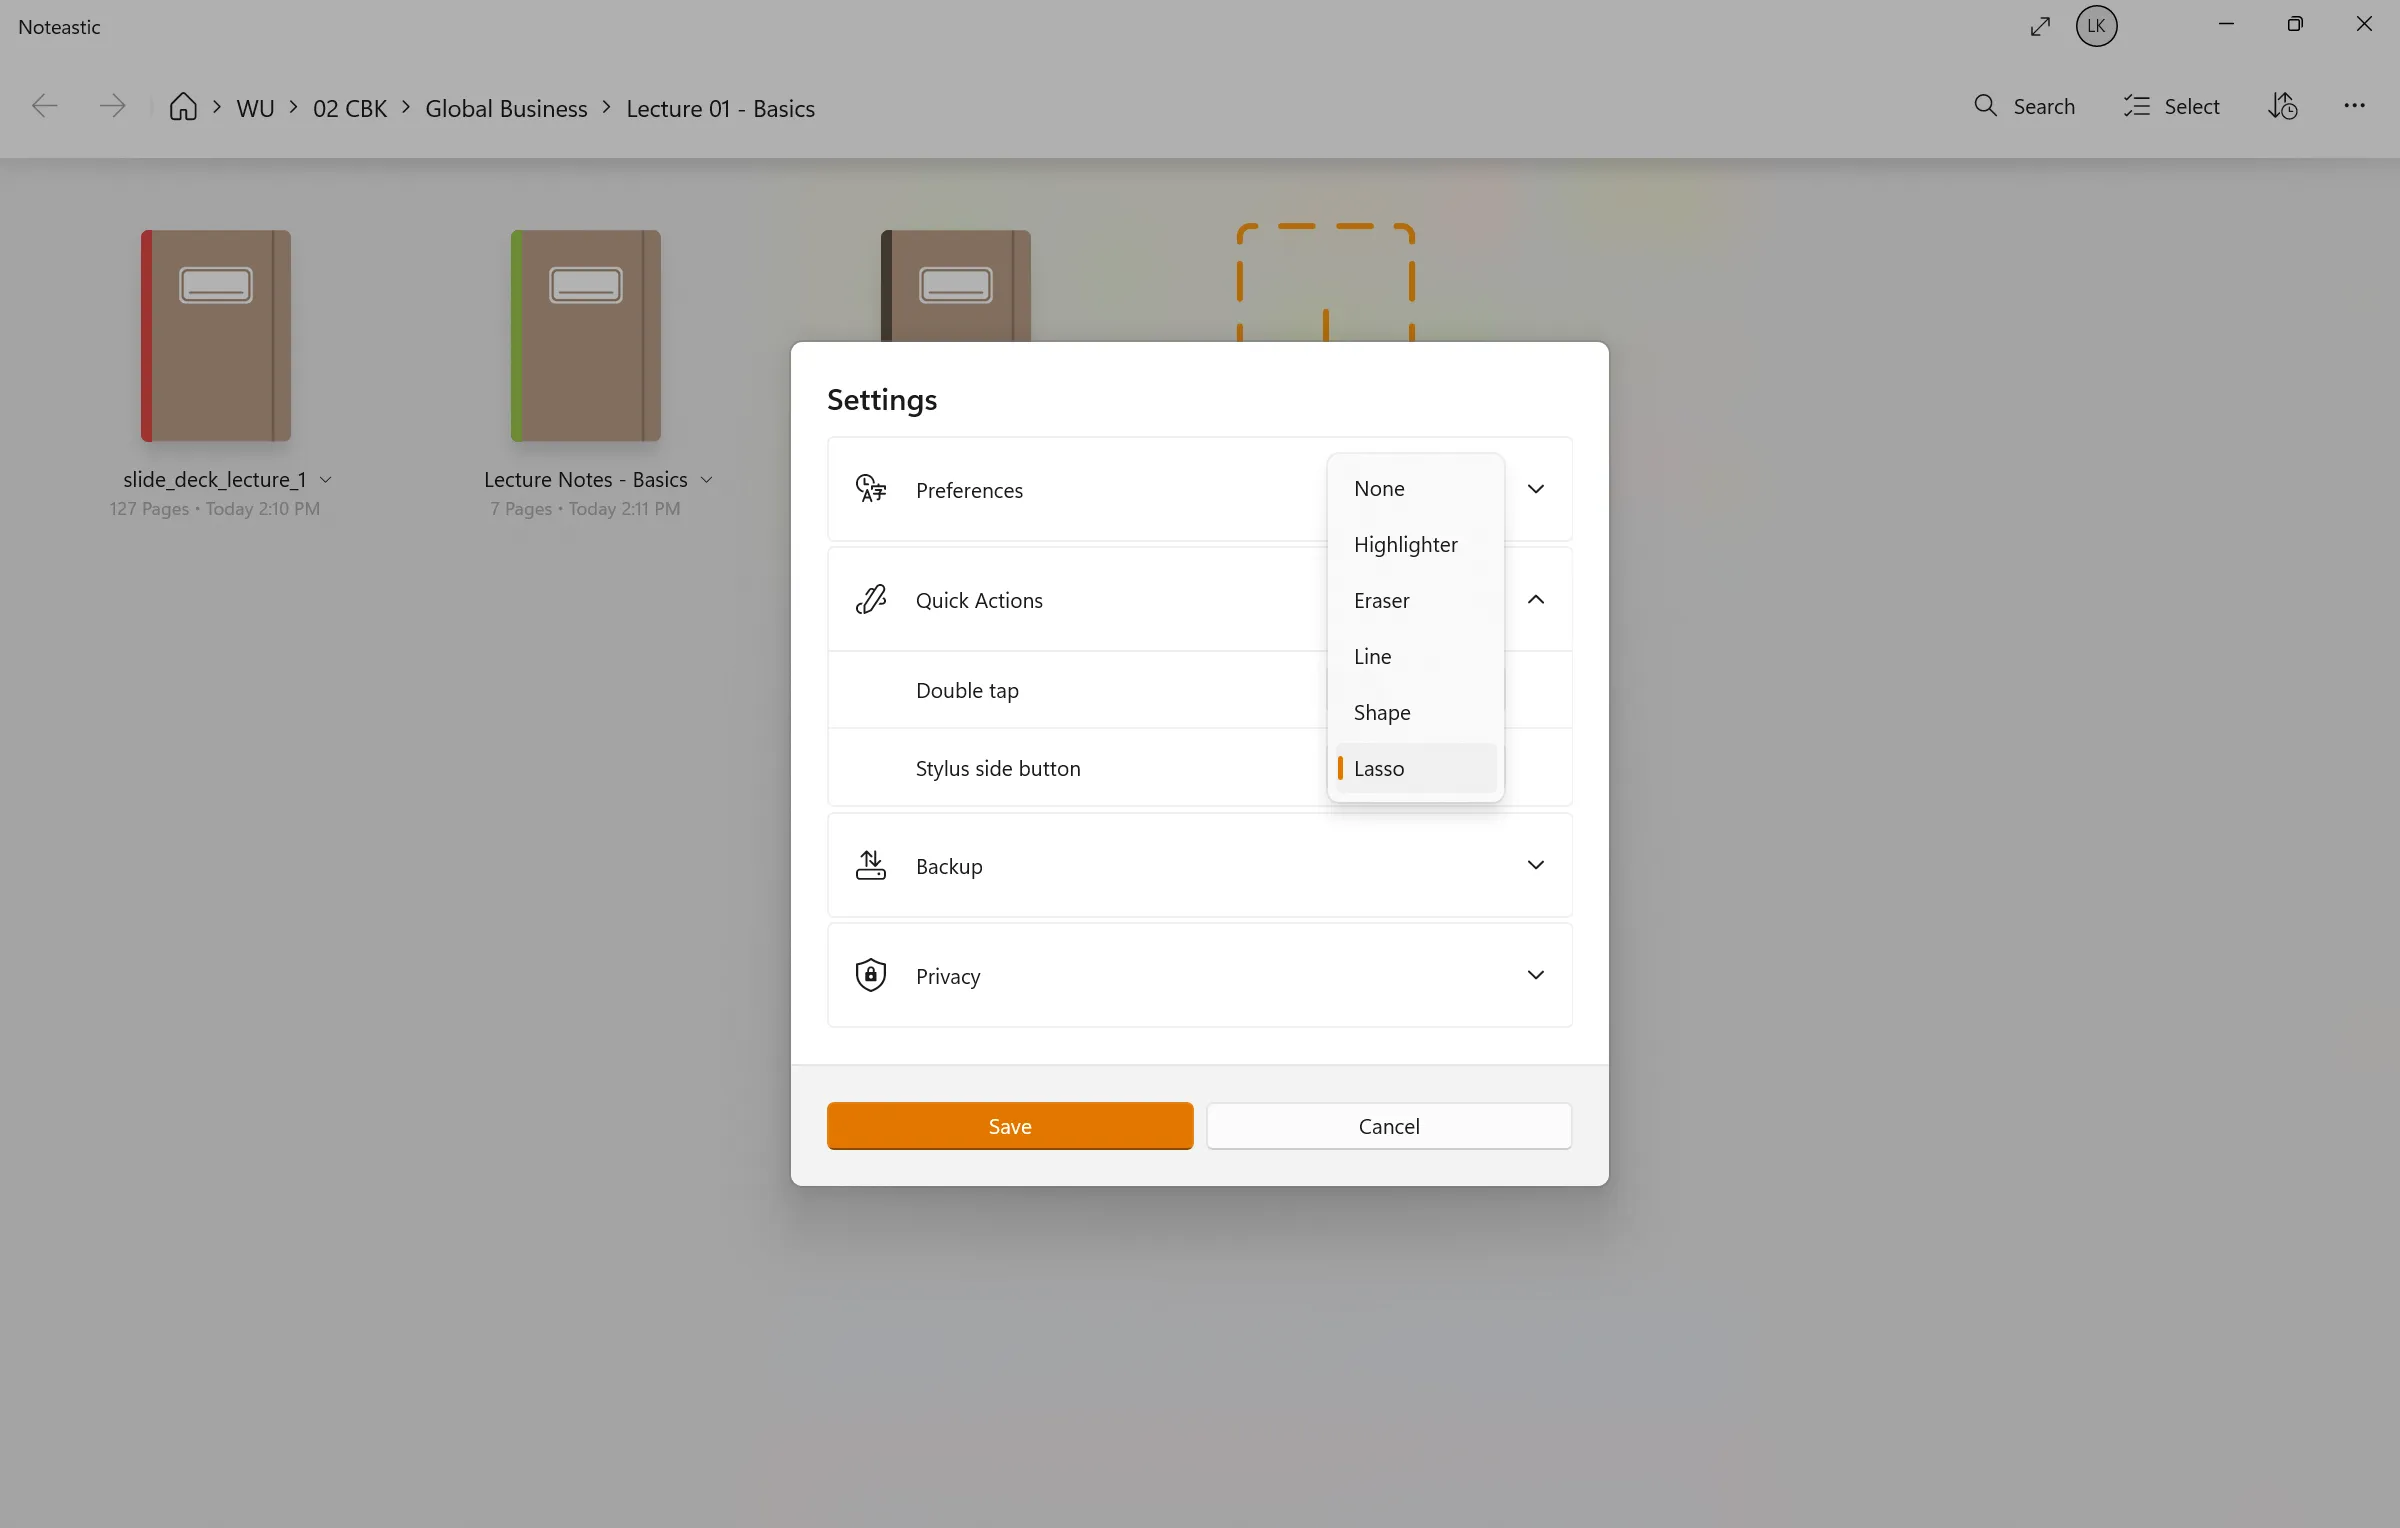
Task: Go back with the back arrow
Action: coord(45,106)
